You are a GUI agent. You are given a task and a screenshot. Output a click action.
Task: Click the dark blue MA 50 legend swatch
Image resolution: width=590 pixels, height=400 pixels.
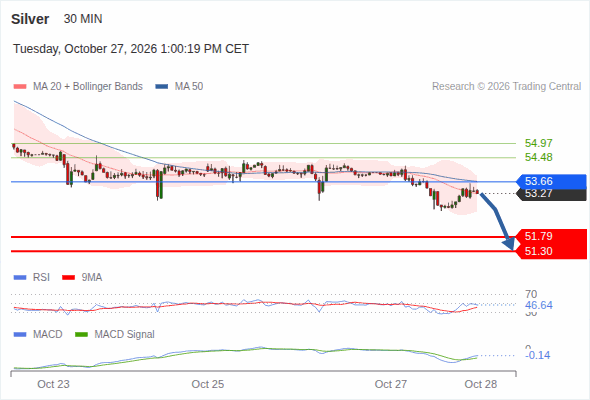coord(162,87)
